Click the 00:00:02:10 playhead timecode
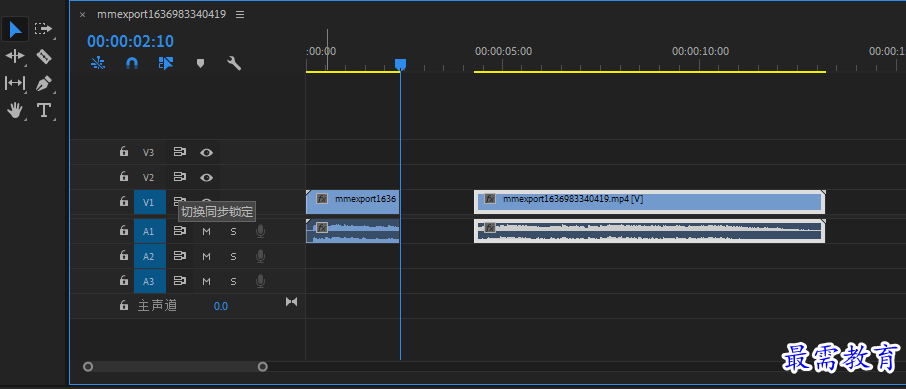This screenshot has height=389, width=906. [131, 41]
